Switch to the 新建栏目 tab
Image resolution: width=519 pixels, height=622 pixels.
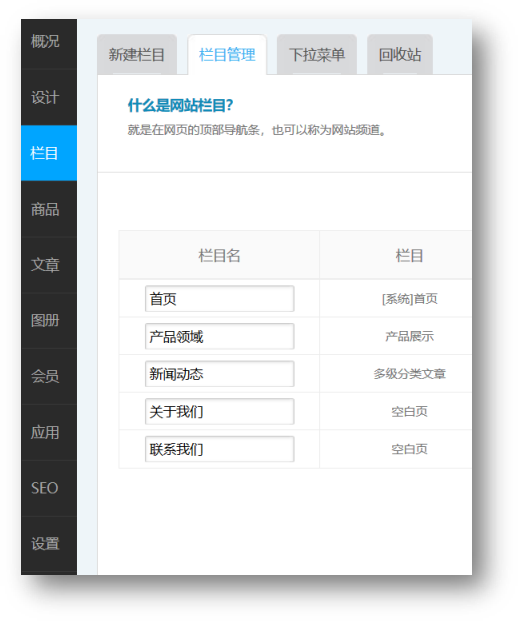click(x=137, y=54)
